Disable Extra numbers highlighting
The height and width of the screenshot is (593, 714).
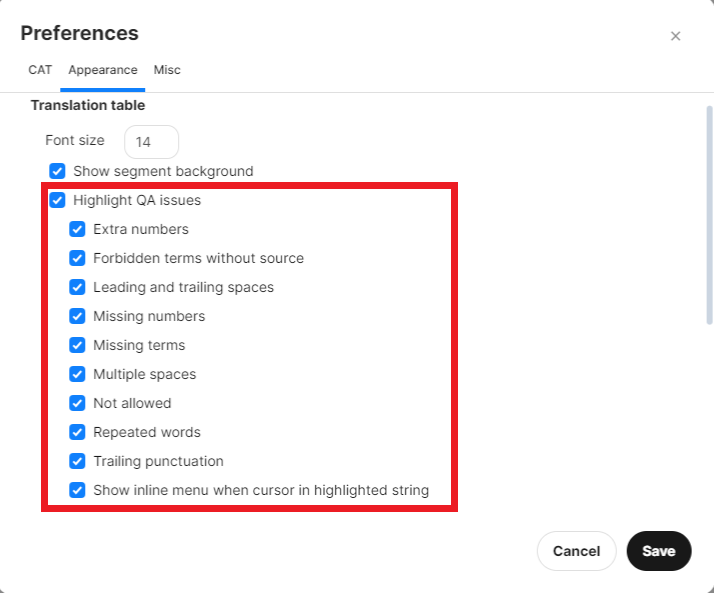click(78, 229)
